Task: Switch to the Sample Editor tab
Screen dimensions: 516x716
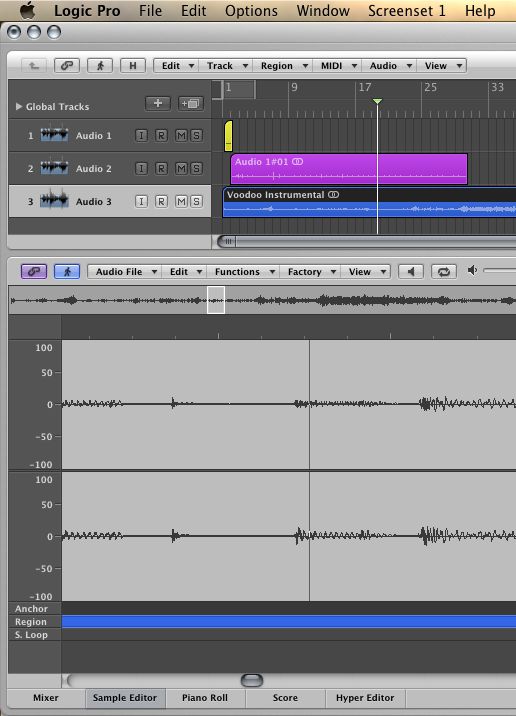Action: (125, 698)
